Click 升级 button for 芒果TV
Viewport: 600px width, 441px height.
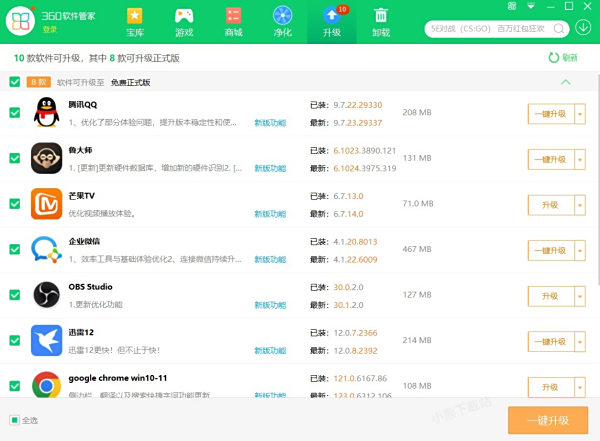click(x=551, y=205)
